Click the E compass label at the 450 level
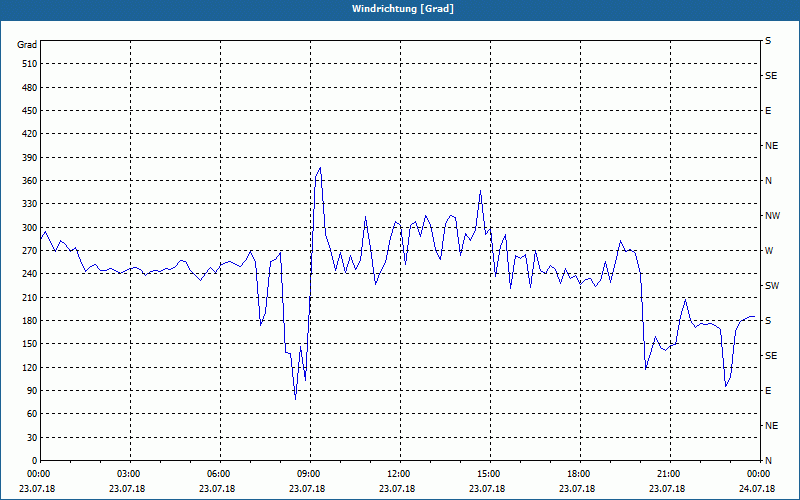 tap(768, 111)
